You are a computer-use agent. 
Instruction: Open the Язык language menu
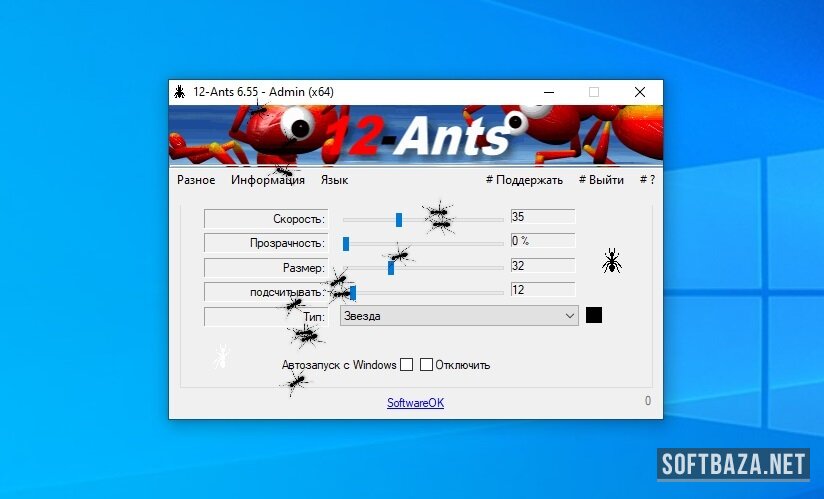(334, 180)
